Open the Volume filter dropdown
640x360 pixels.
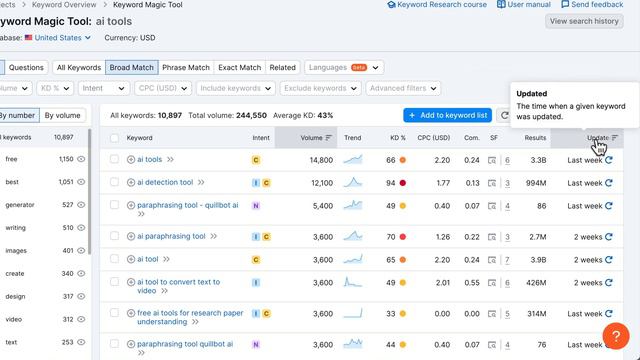[15, 88]
